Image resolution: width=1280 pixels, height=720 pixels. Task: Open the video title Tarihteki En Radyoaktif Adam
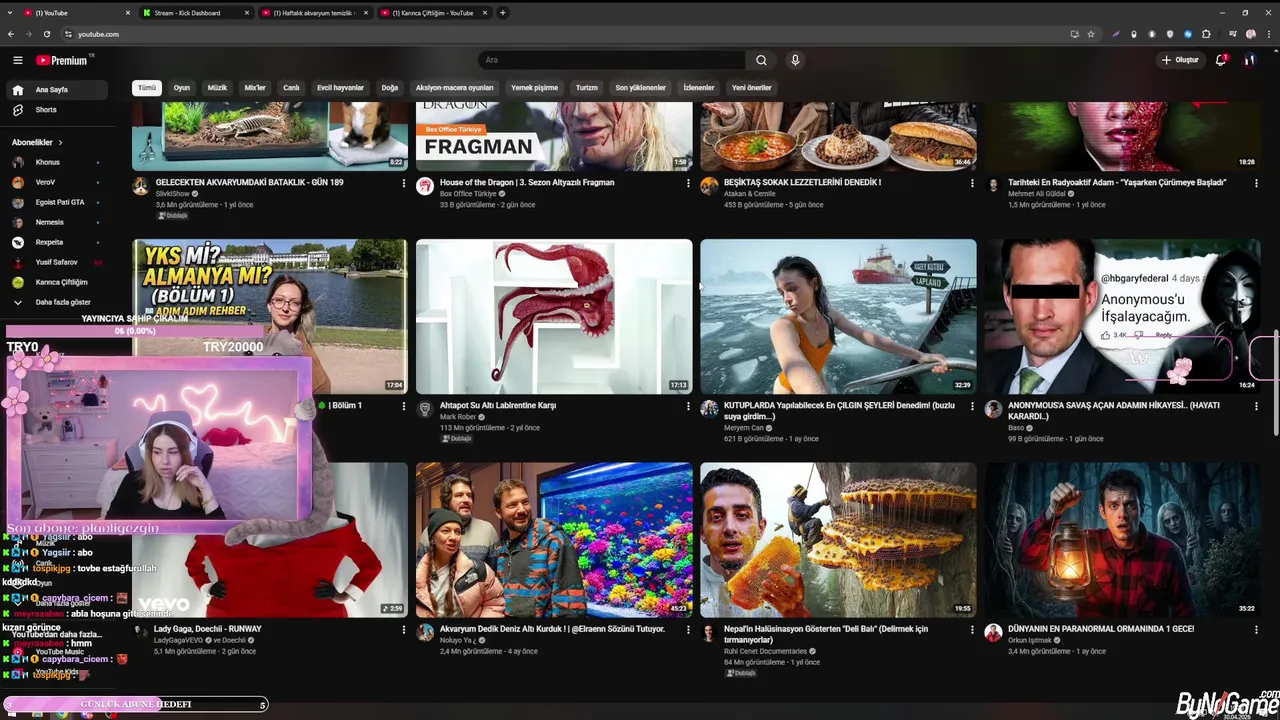click(x=1117, y=183)
